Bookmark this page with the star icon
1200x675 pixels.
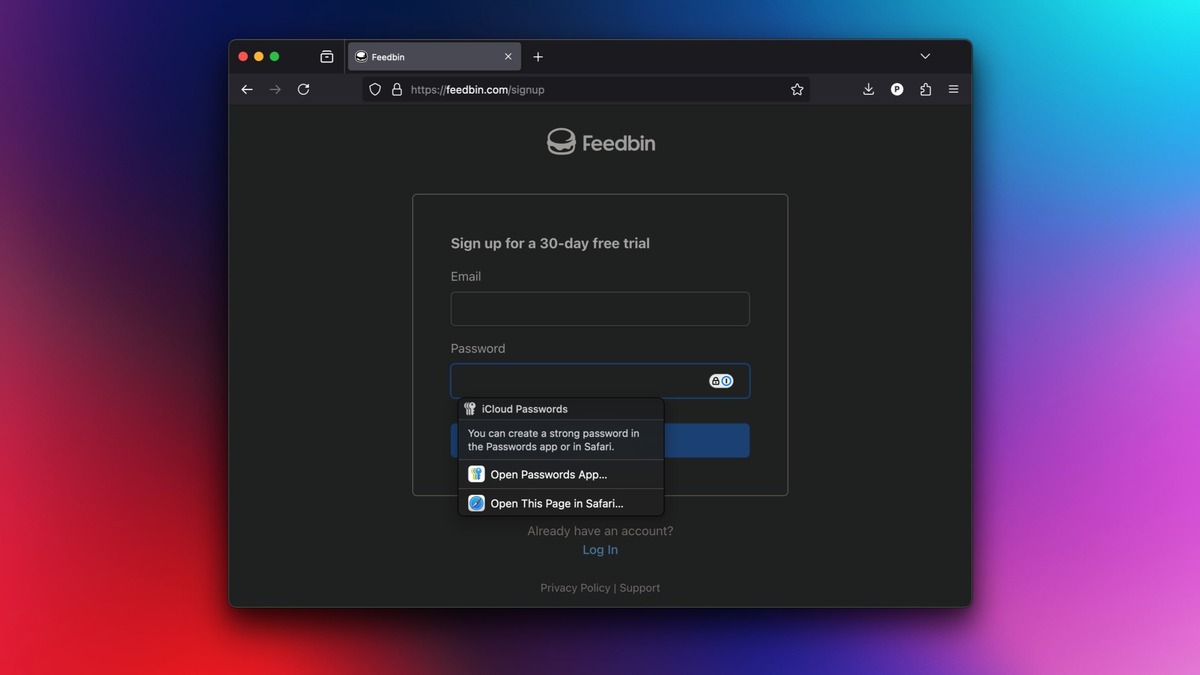pos(797,89)
